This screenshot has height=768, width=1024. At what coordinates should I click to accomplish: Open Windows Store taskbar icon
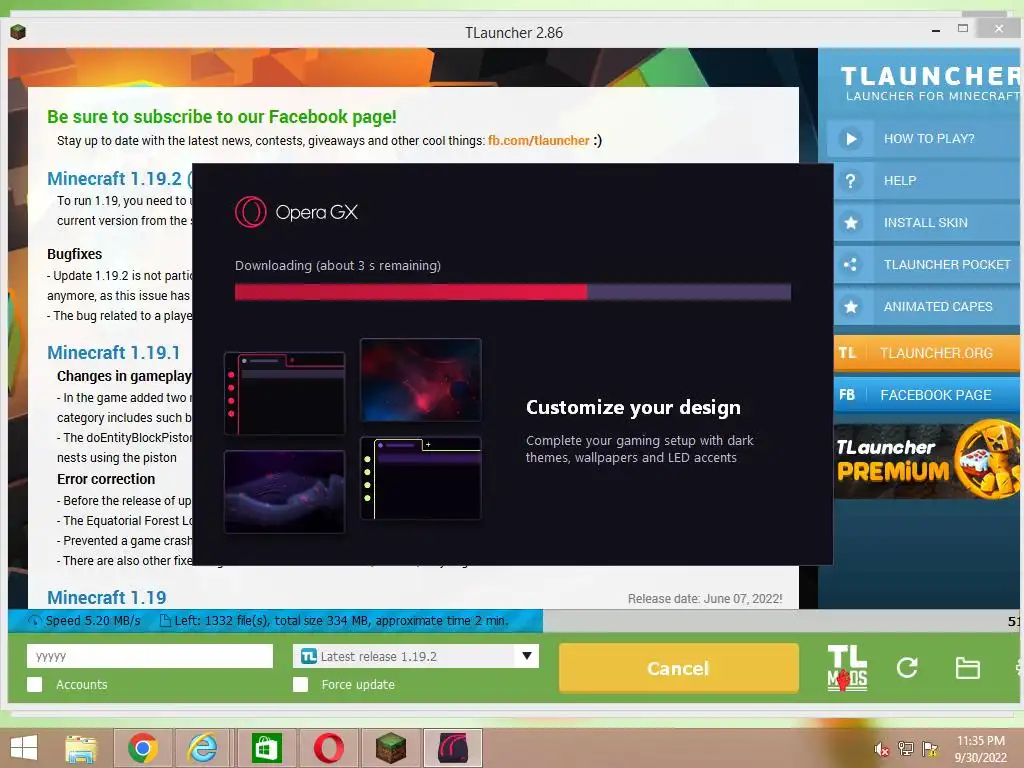(x=266, y=748)
